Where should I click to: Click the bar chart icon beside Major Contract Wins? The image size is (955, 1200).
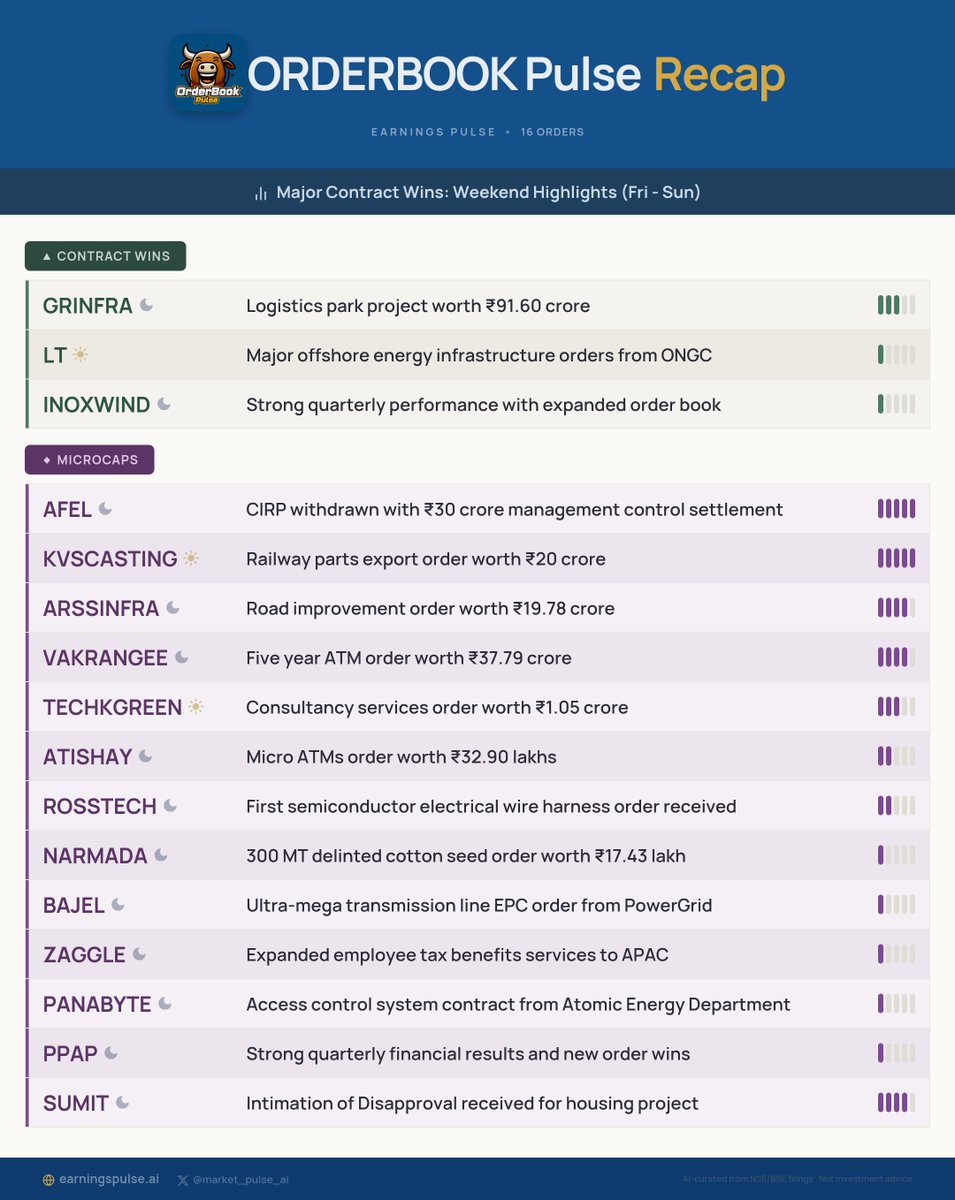[261, 193]
